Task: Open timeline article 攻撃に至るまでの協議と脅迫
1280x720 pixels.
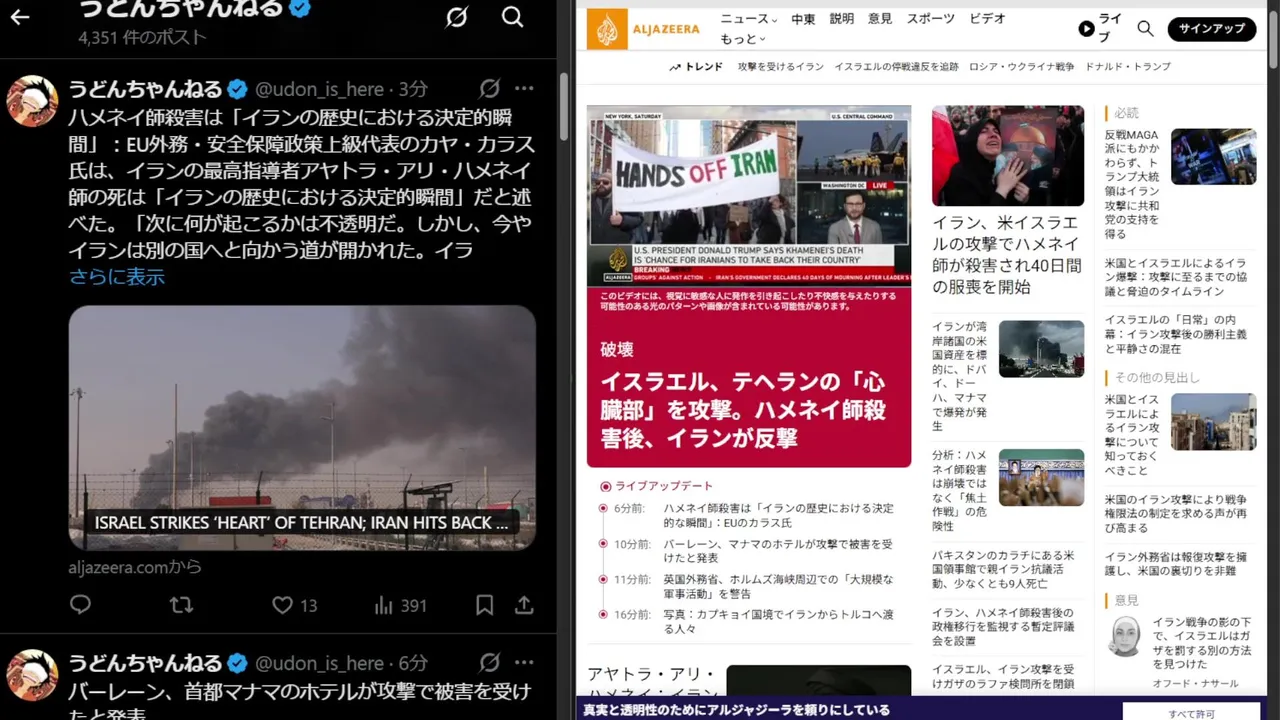Action: 1176,277
